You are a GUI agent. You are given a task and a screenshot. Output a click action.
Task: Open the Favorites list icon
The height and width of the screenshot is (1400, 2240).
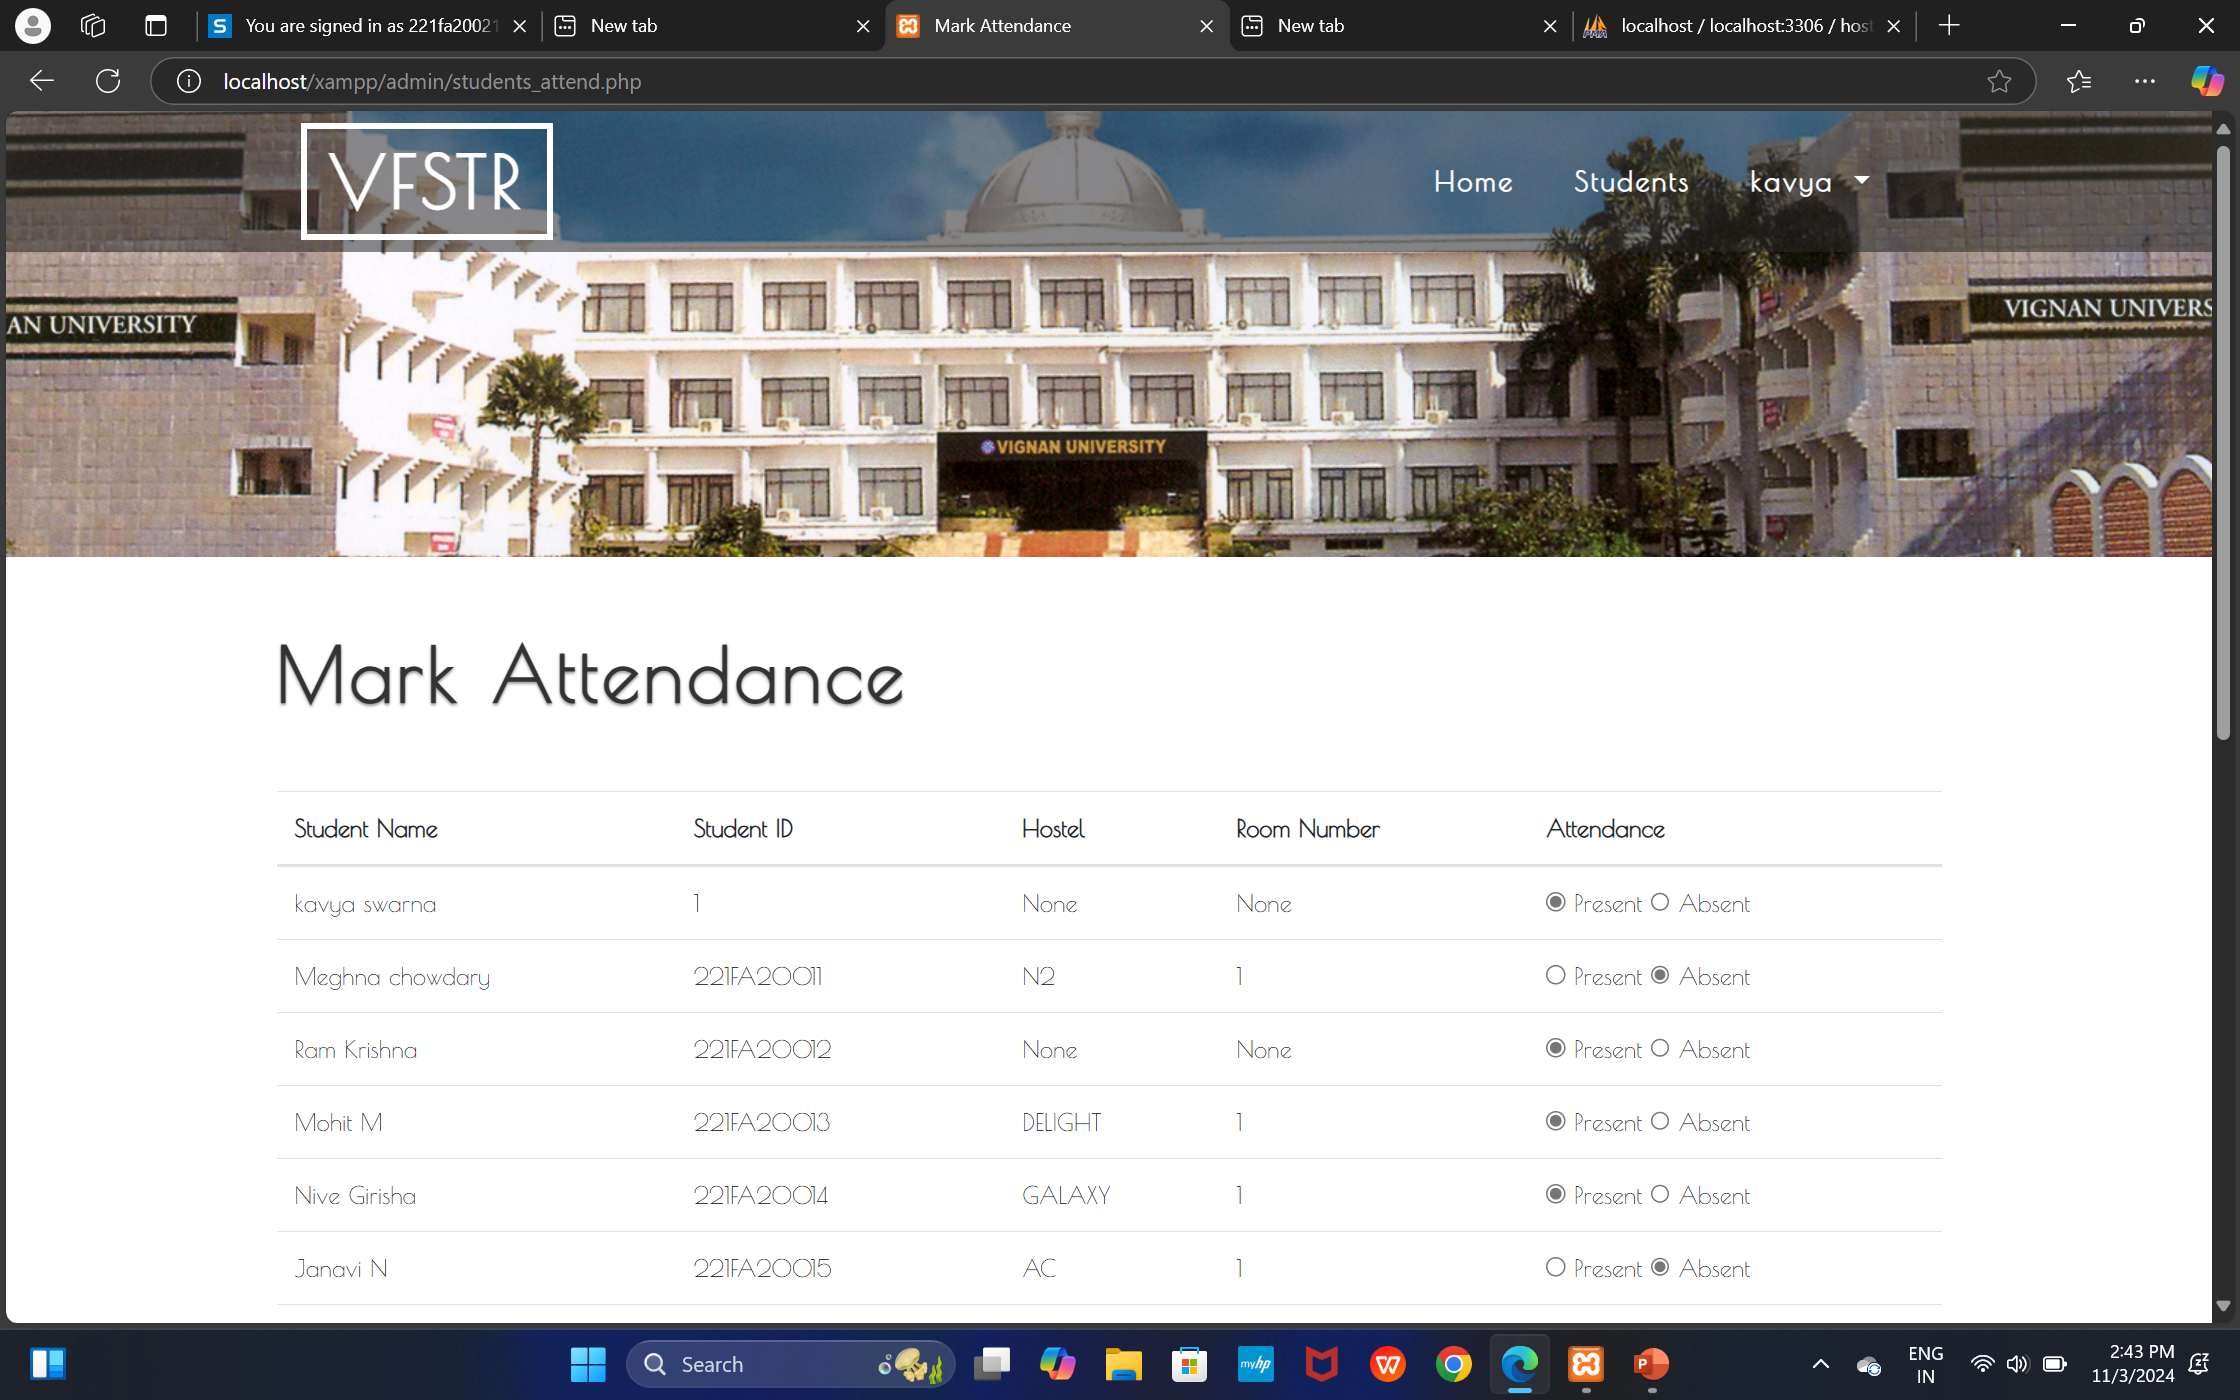point(2079,81)
